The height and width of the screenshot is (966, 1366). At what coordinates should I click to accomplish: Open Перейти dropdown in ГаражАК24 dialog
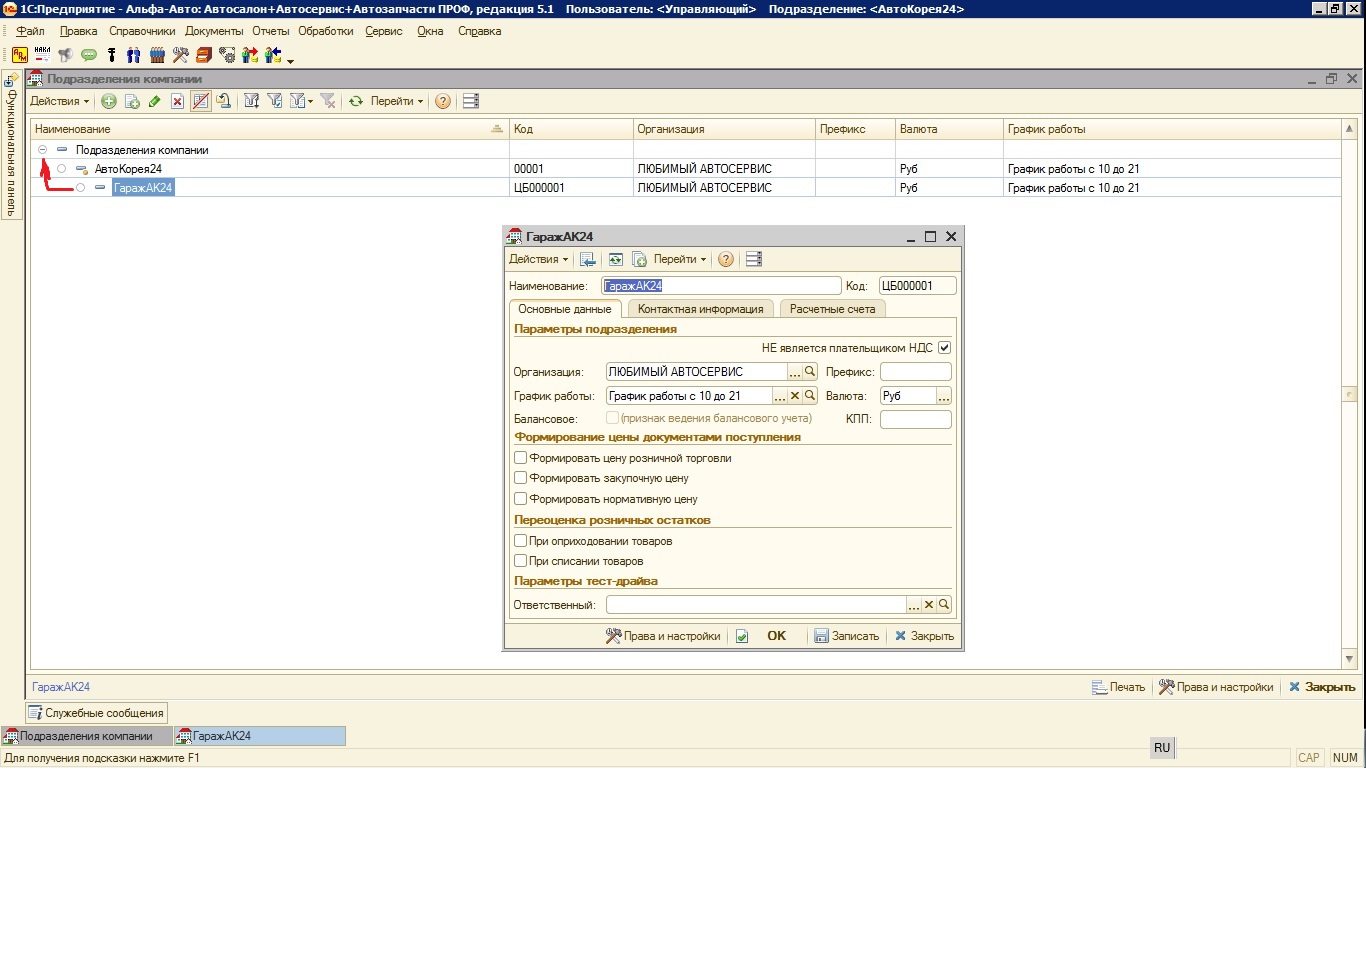point(680,259)
